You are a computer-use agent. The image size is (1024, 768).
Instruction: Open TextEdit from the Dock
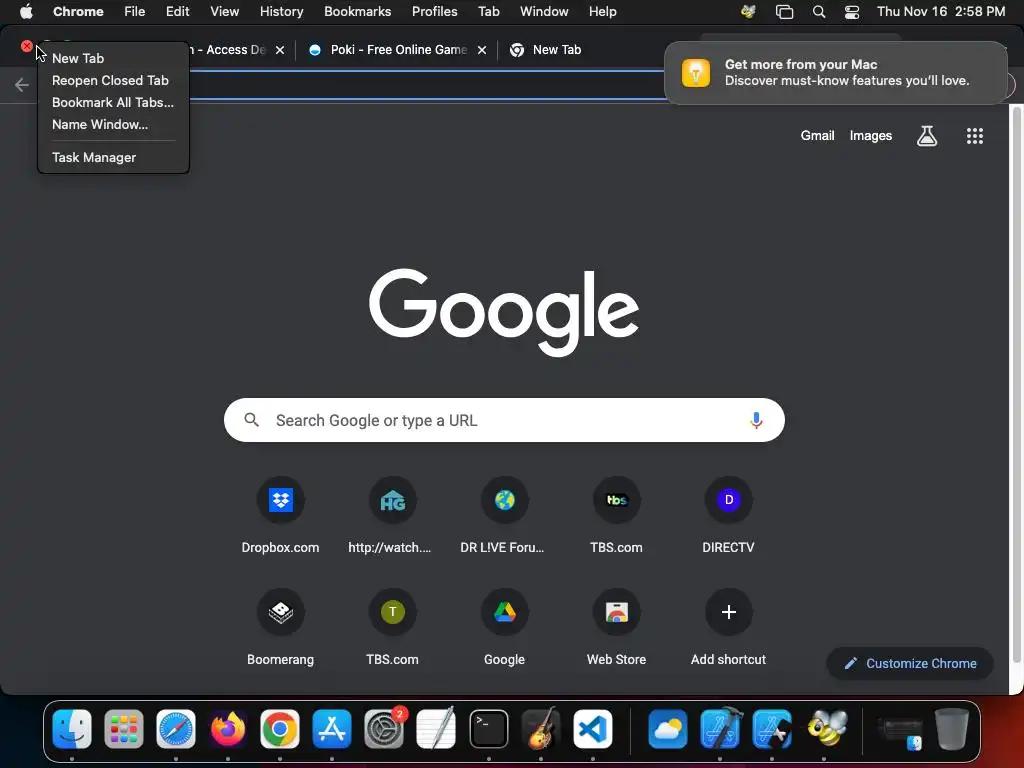click(x=436, y=729)
